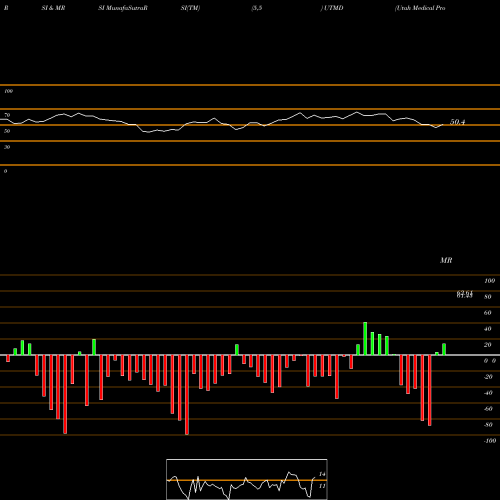Click the 'UTMD' ticker symbol text
Viewport: 500px width, 500px height.
click(333, 8)
